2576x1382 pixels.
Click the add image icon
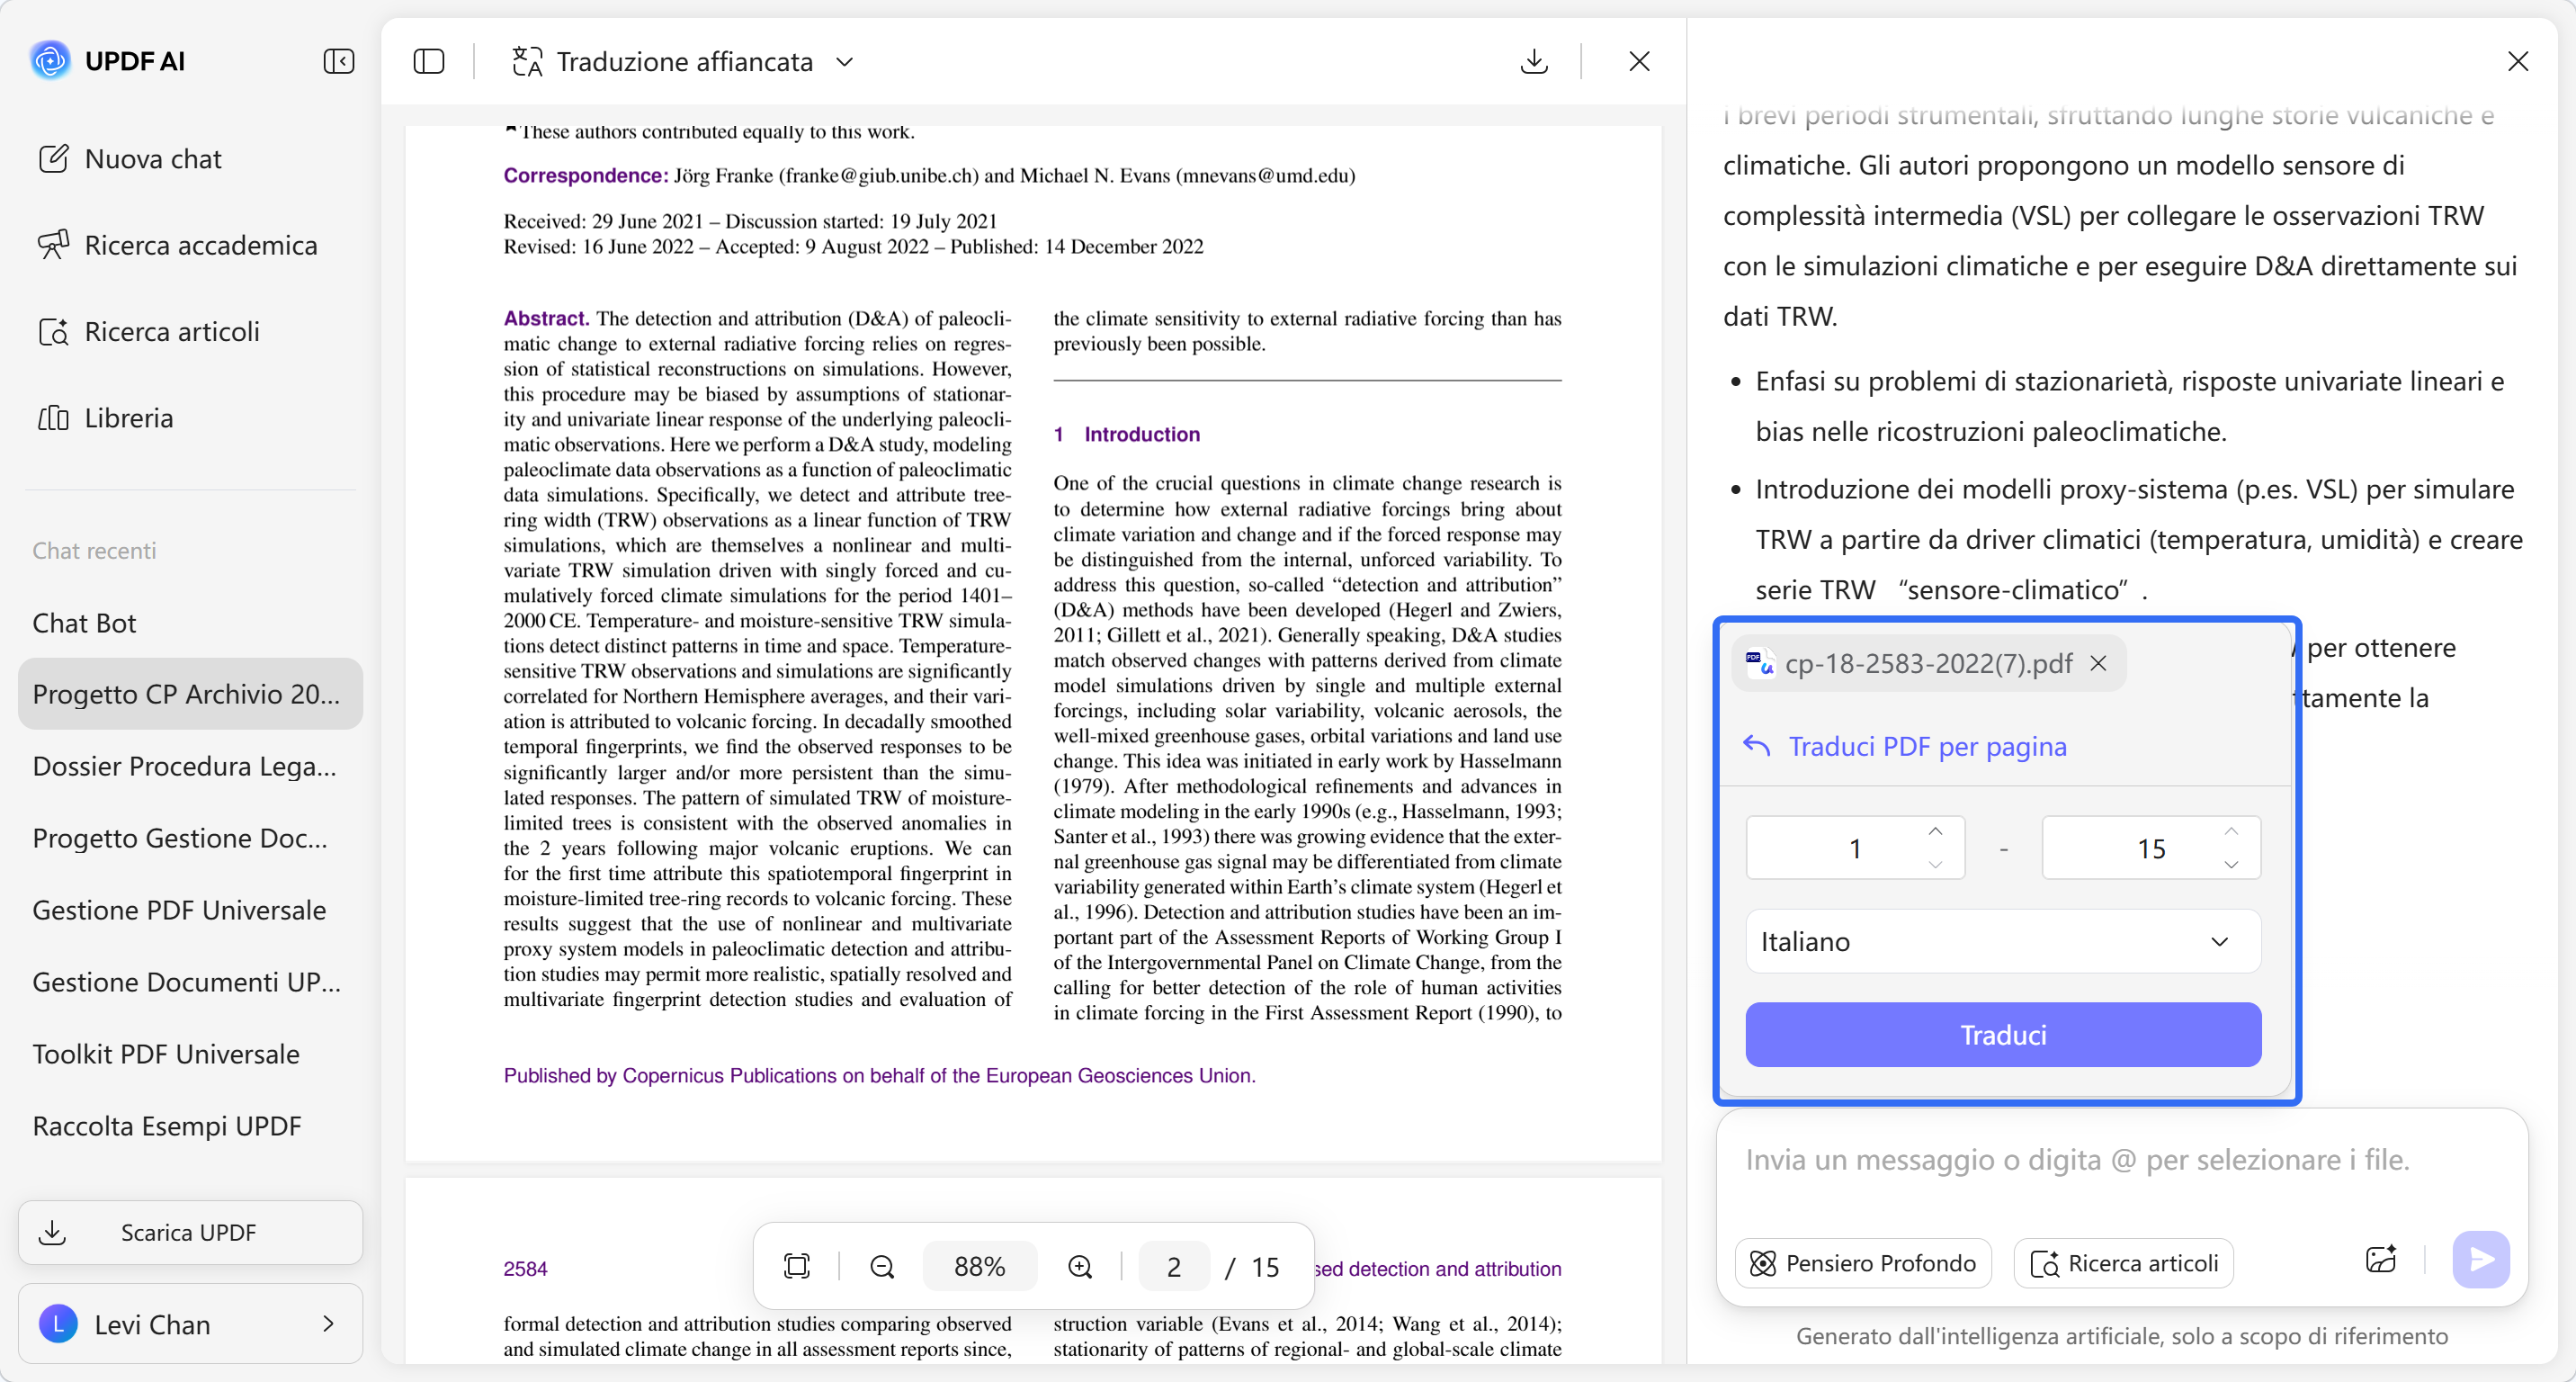(x=2381, y=1260)
